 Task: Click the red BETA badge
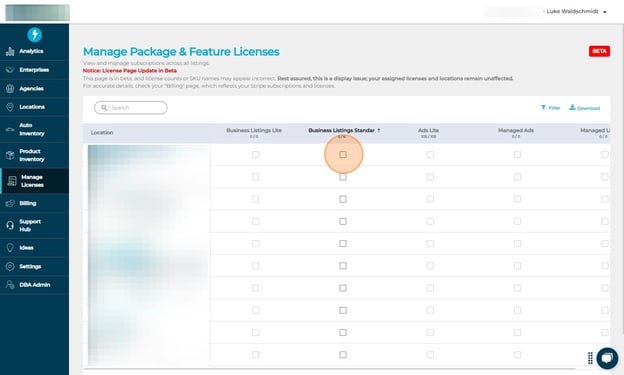pyautogui.click(x=599, y=51)
